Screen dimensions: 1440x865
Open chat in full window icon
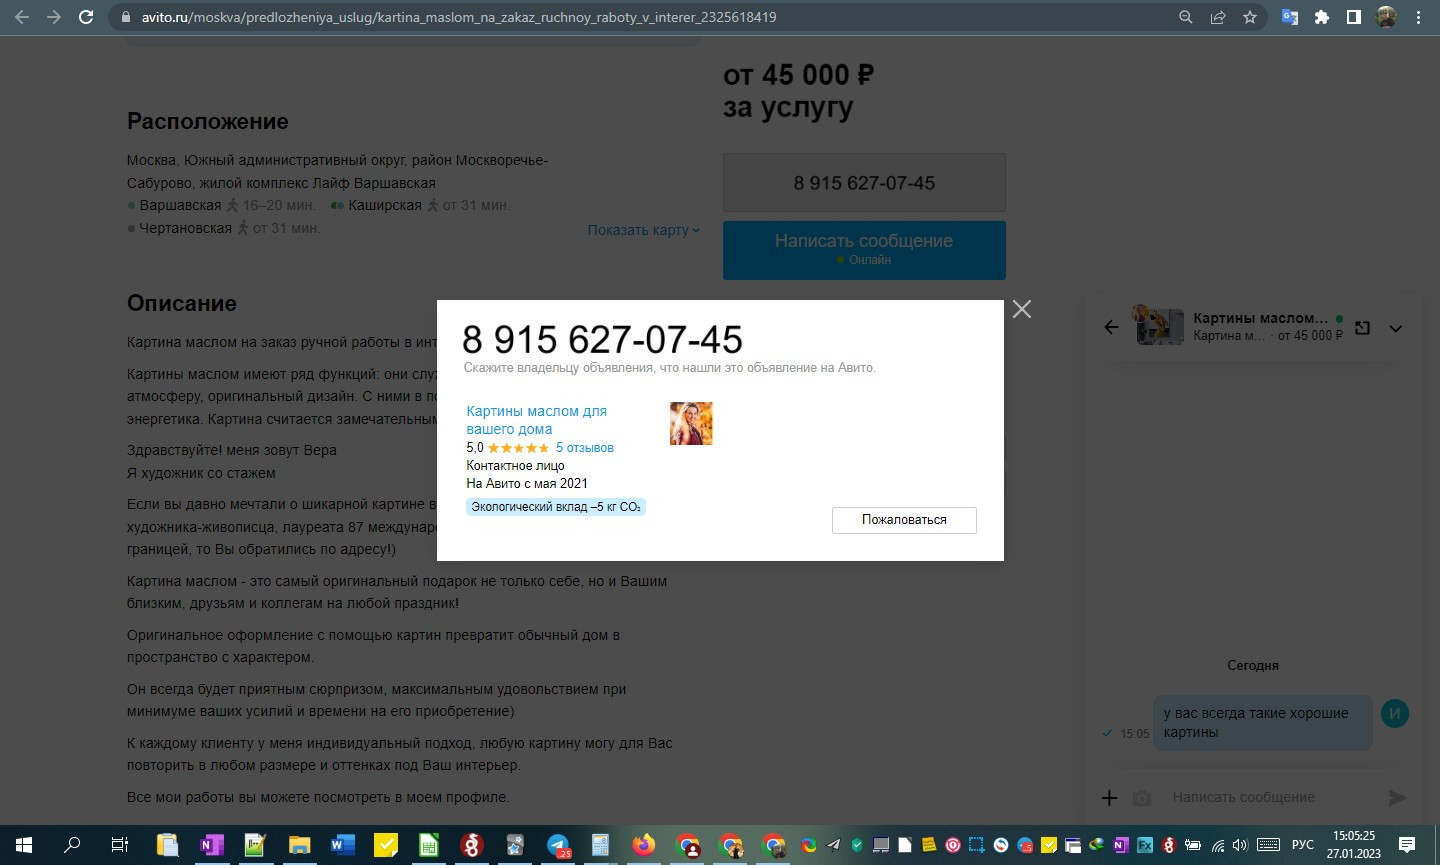(x=1362, y=327)
